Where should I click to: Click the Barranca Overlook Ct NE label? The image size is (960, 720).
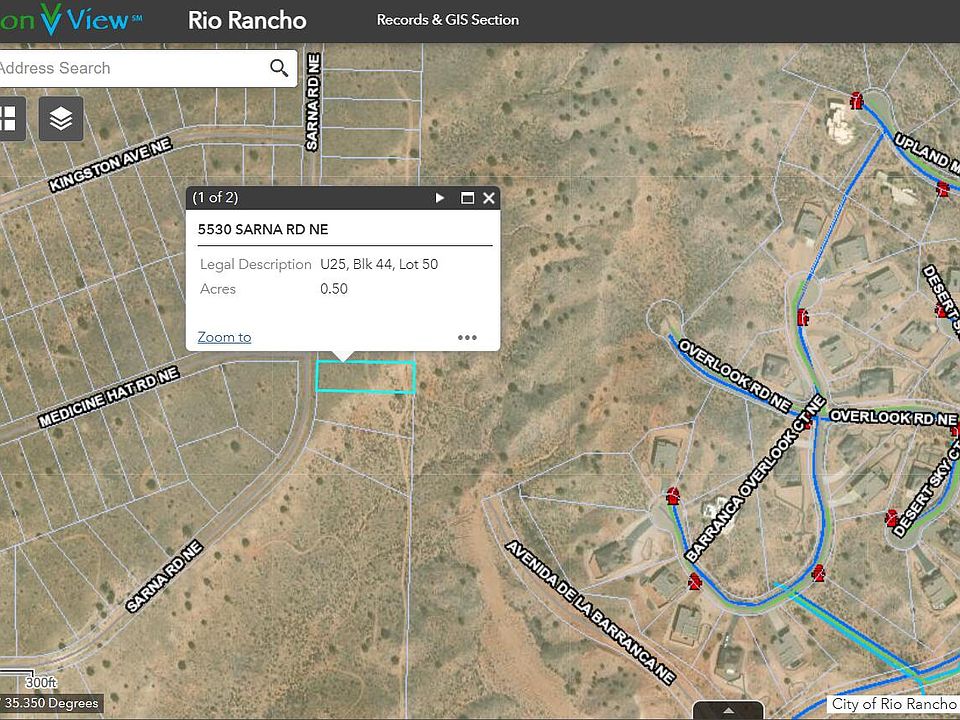click(756, 479)
